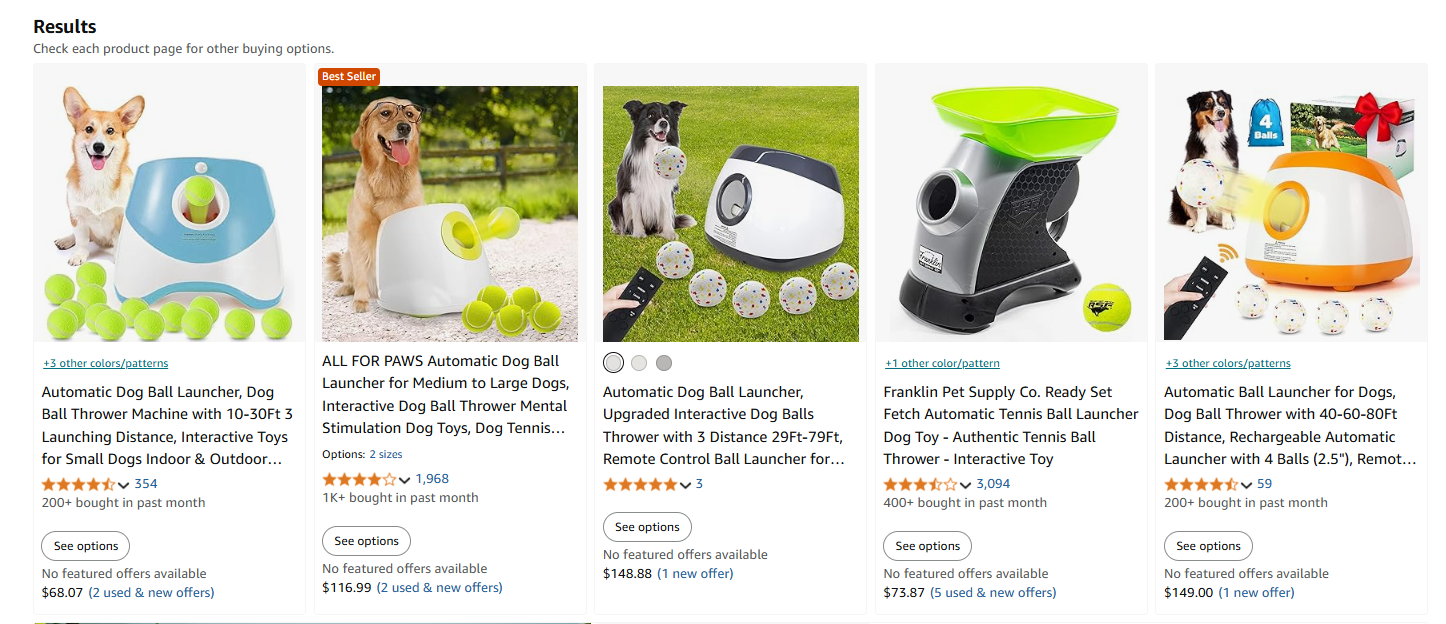Open Franklin tennis ball launcher image
Viewport: 1446px width, 624px height.
(1011, 214)
